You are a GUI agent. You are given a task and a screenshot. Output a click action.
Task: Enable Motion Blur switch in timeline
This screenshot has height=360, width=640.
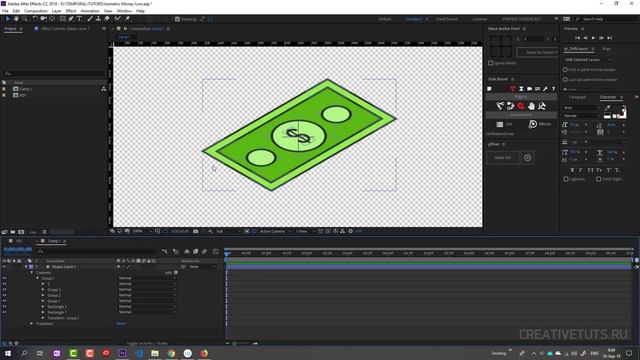(204, 251)
